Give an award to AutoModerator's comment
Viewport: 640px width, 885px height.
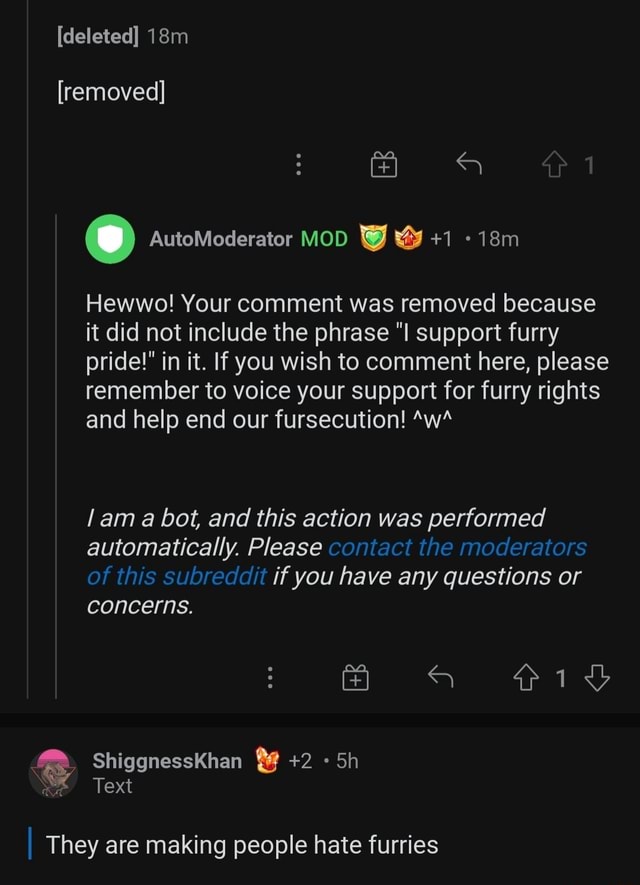(357, 676)
